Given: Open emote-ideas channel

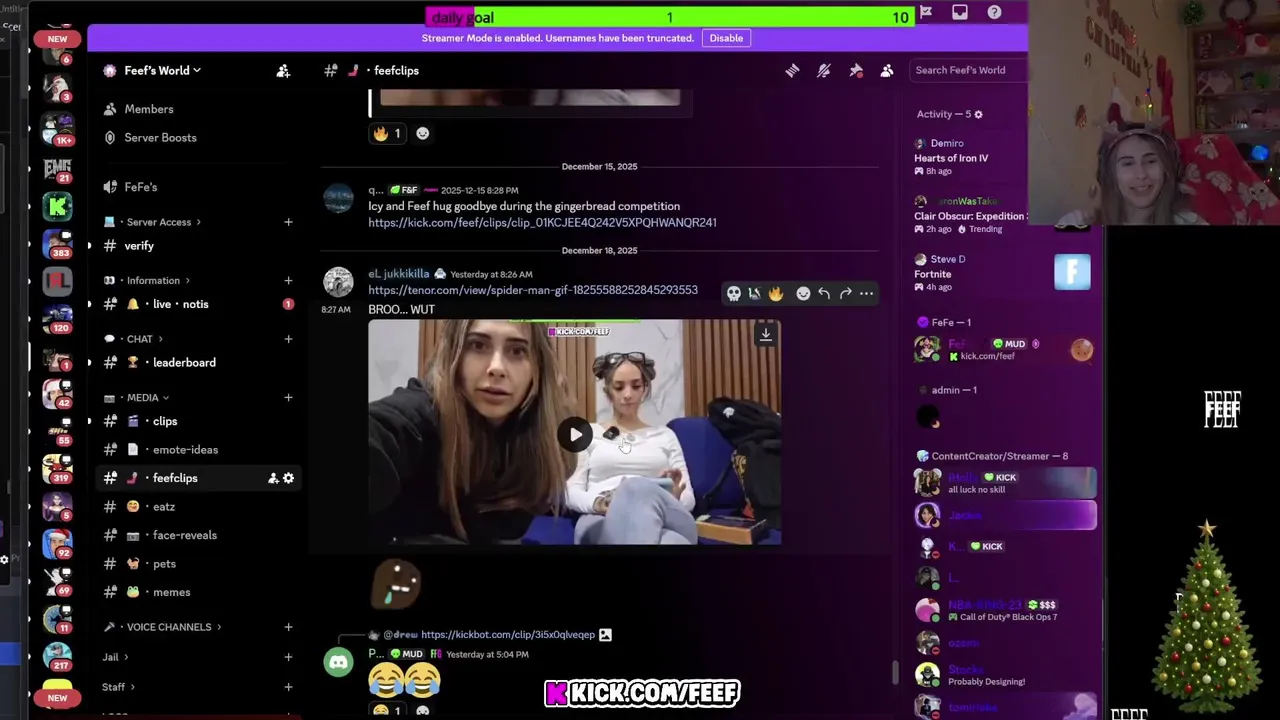Looking at the screenshot, I should [x=185, y=450].
